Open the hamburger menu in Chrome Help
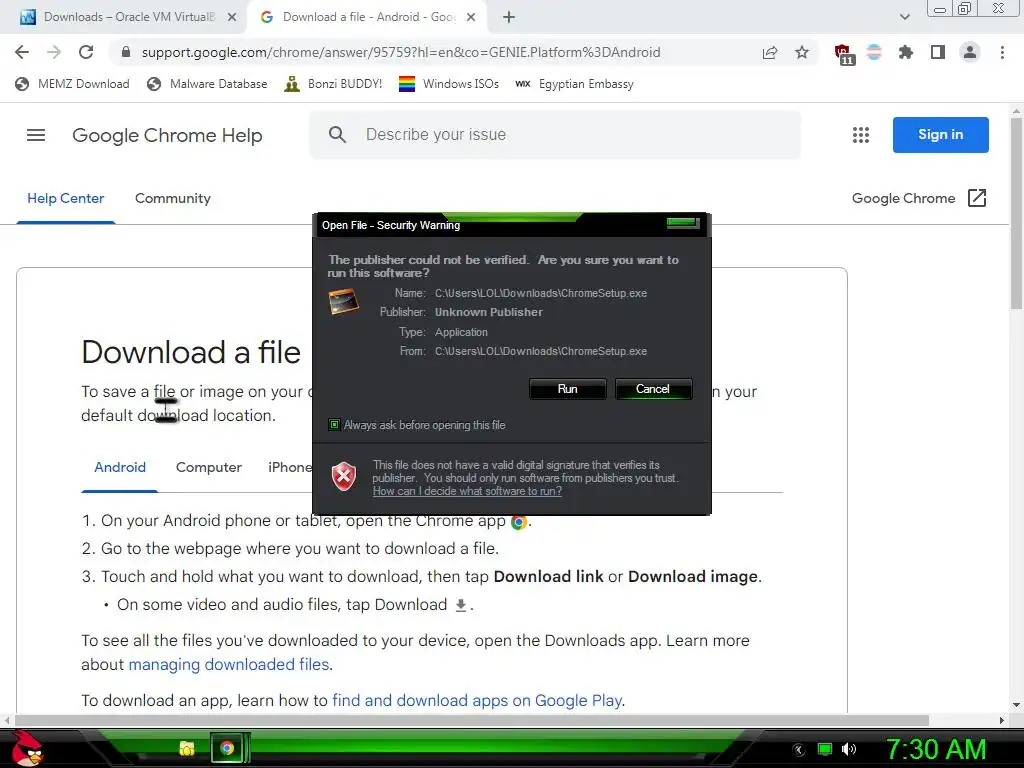1024x768 pixels. [x=36, y=135]
